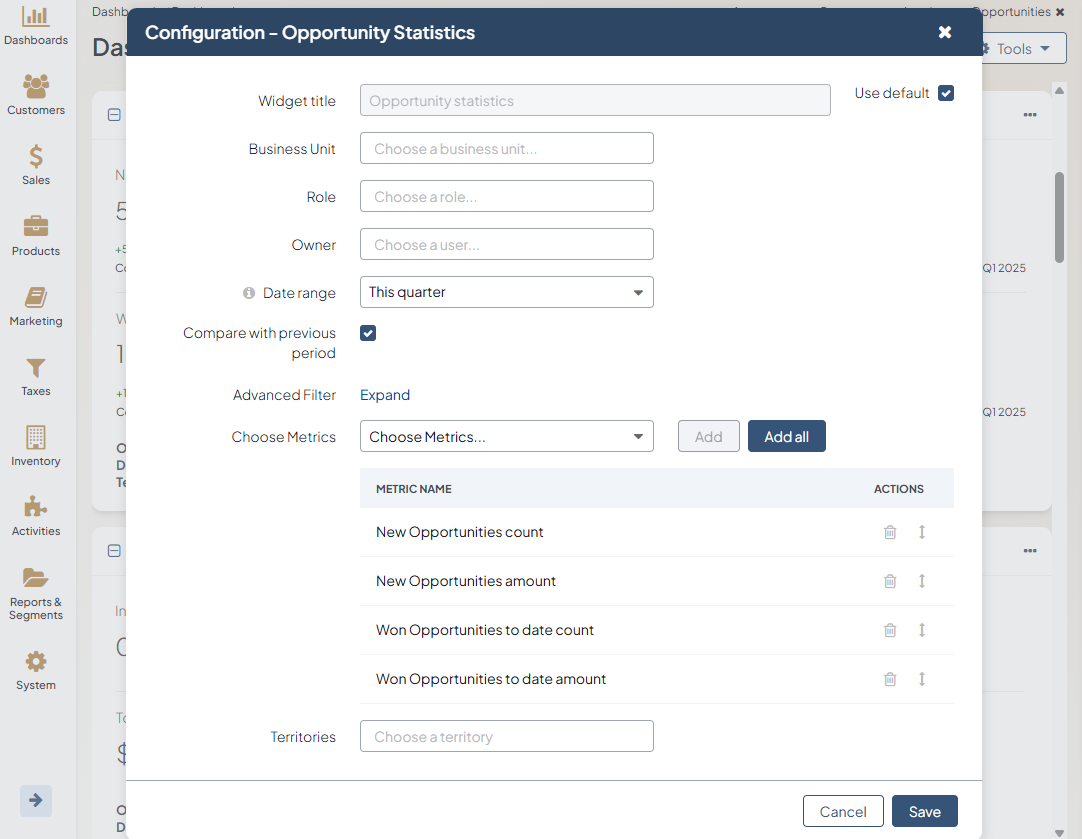
Task: Click the page vertical scrollbar thumb
Action: [x=1059, y=215]
